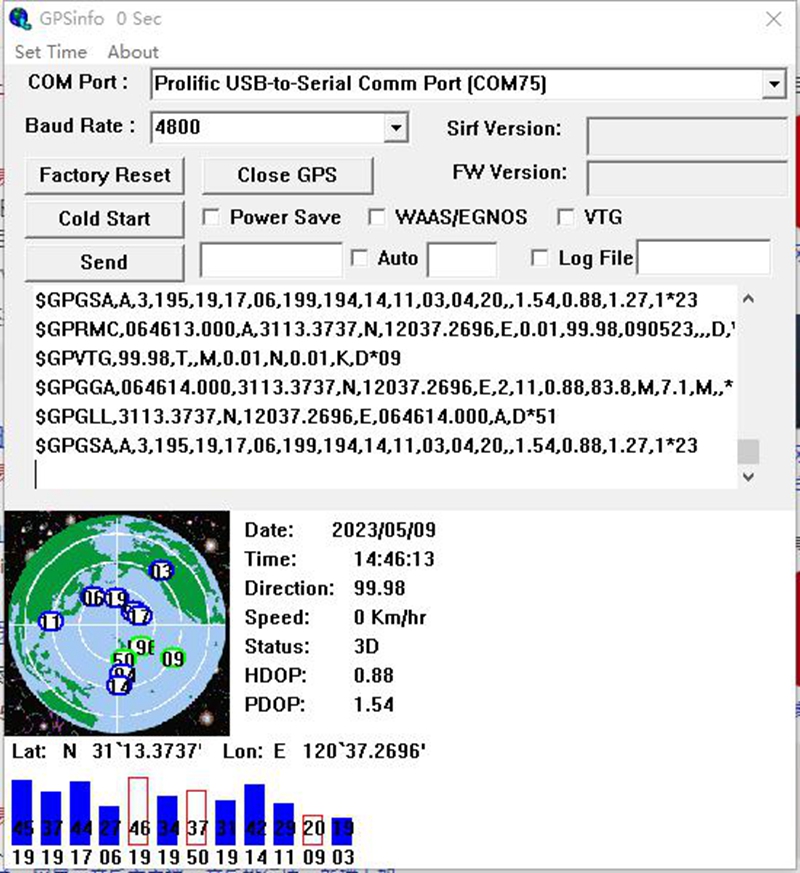This screenshot has height=873, width=800.
Task: Open the COM Port dropdown list
Action: (774, 84)
